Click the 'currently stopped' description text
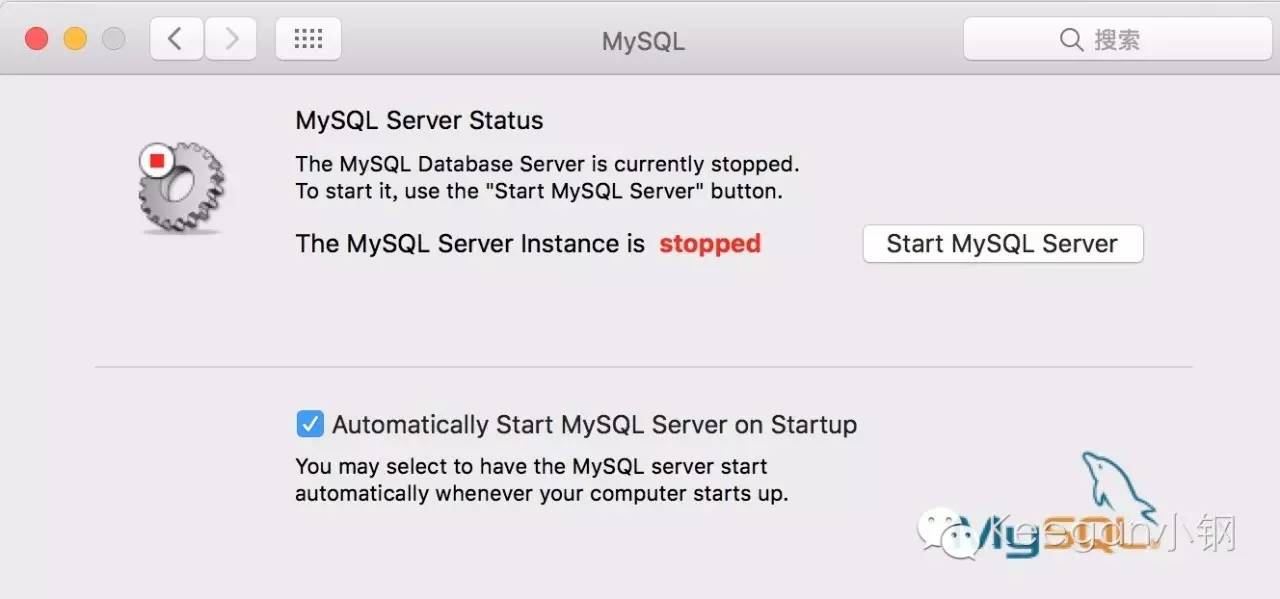This screenshot has height=599, width=1280. click(x=547, y=164)
